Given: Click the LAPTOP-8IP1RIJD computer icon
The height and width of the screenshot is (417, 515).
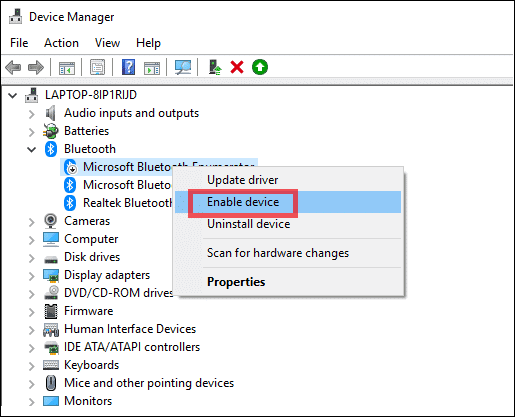Looking at the screenshot, I should click(x=32, y=95).
